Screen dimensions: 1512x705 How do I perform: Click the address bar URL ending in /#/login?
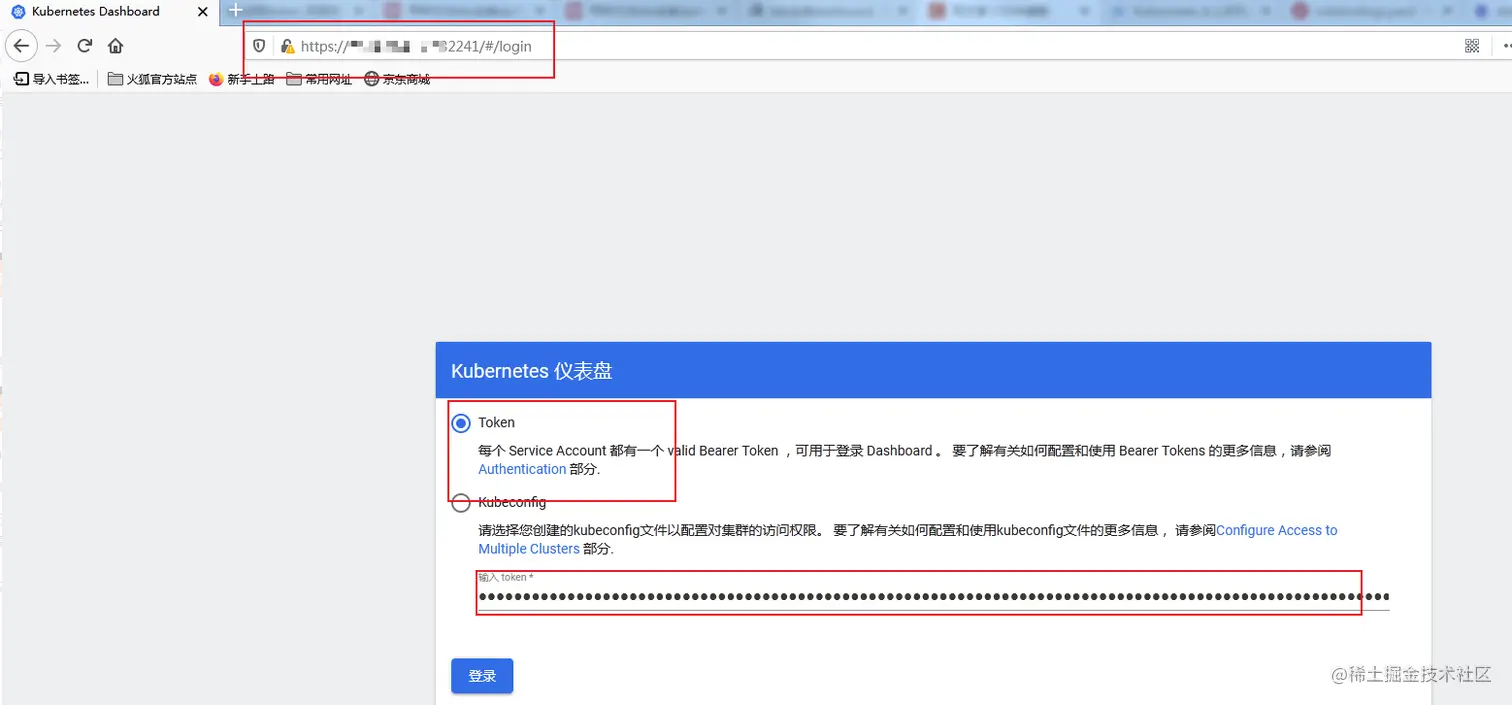(416, 46)
